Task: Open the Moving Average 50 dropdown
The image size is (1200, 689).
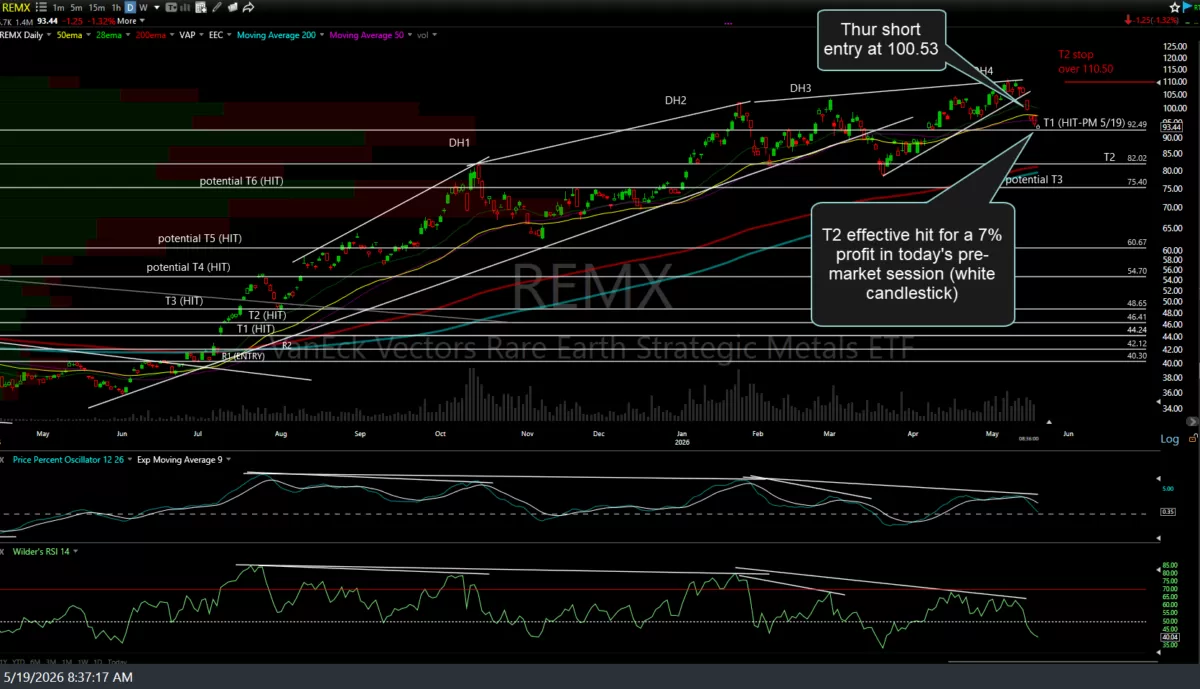Action: tap(410, 35)
